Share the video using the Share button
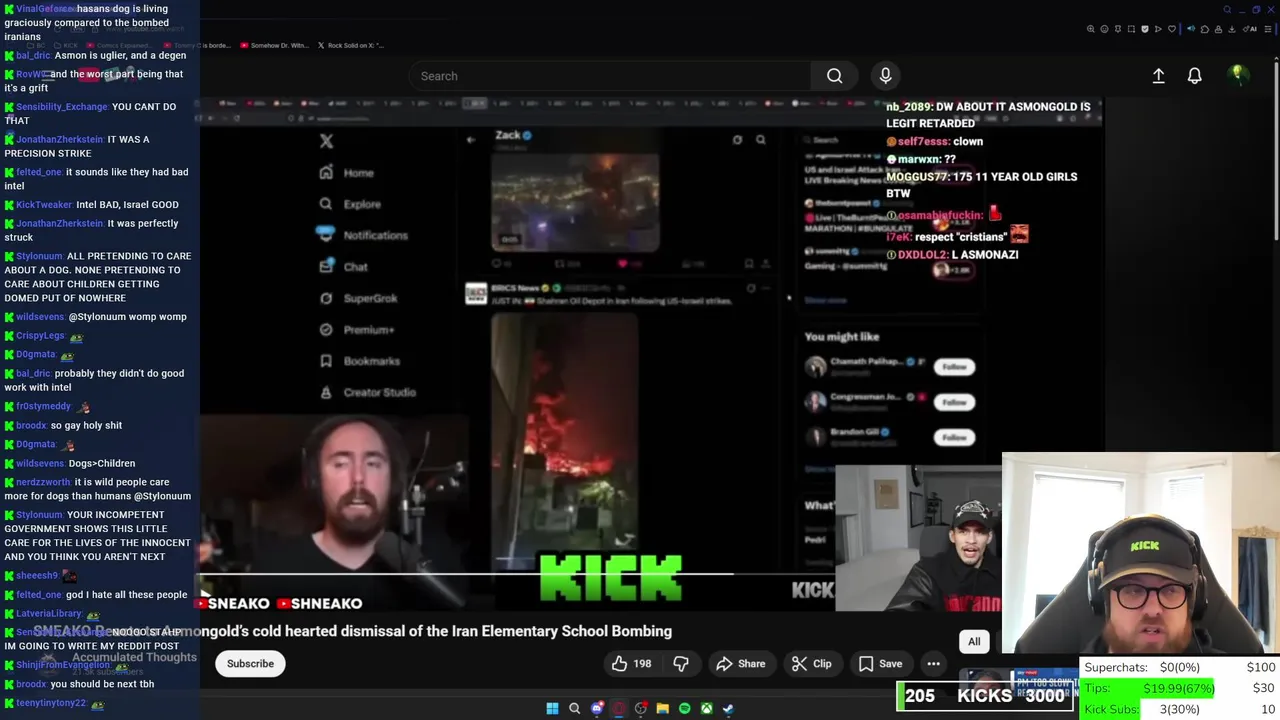 point(740,664)
